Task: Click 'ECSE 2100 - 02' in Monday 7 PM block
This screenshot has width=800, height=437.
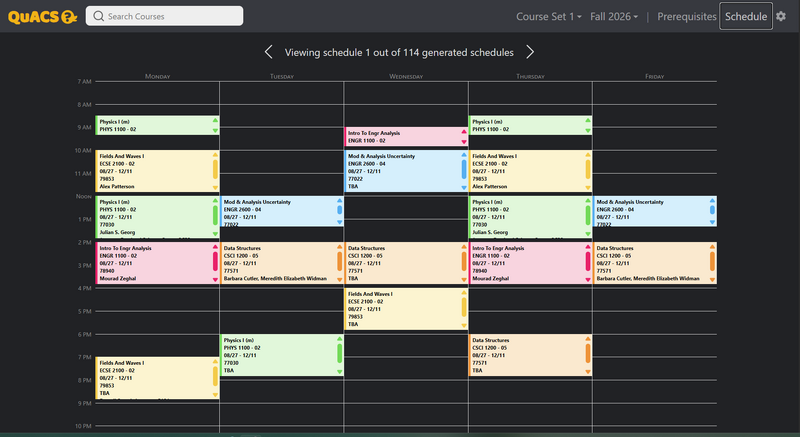Action: tap(117, 371)
